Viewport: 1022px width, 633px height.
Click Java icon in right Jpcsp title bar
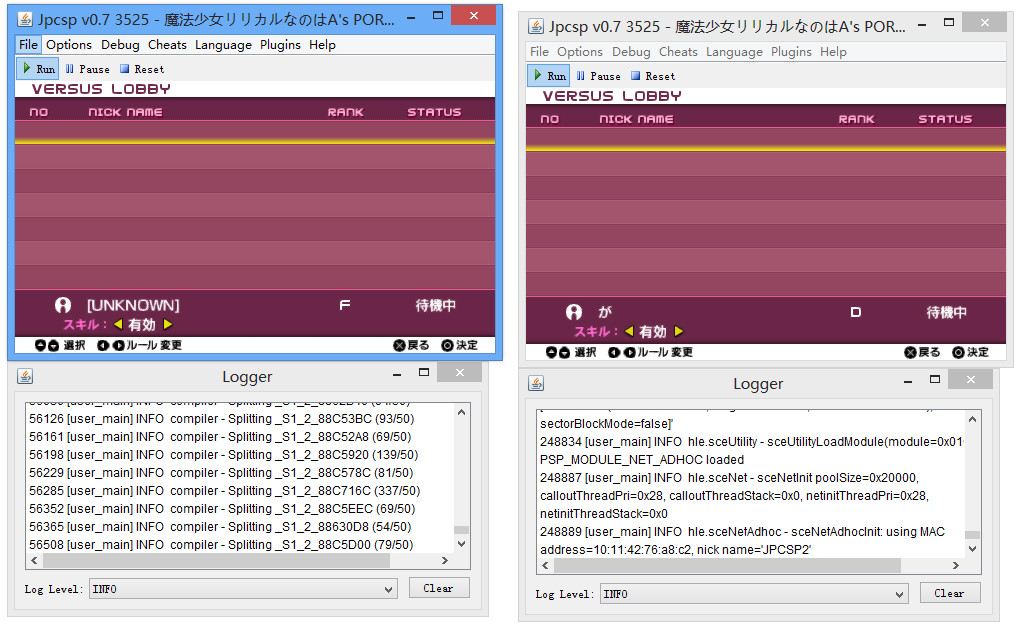coord(536,27)
